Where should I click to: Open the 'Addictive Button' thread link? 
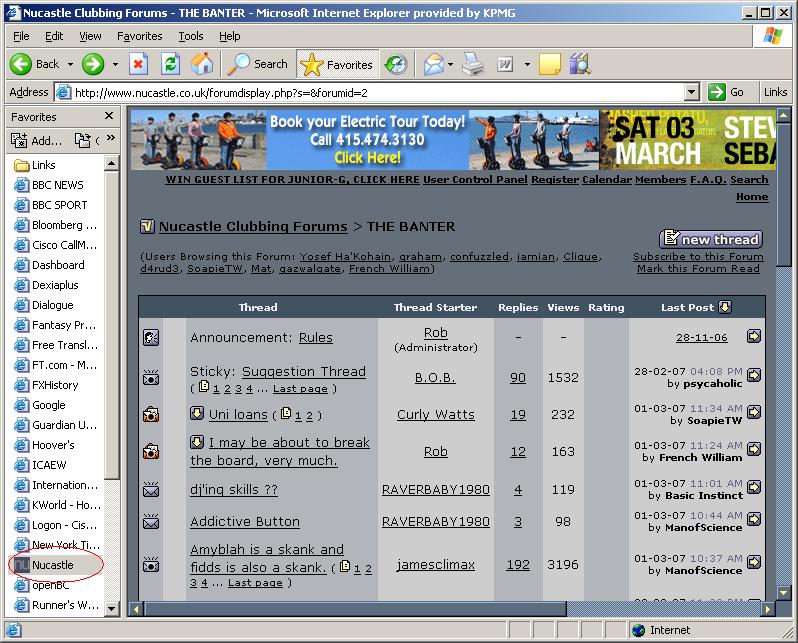tap(245, 522)
